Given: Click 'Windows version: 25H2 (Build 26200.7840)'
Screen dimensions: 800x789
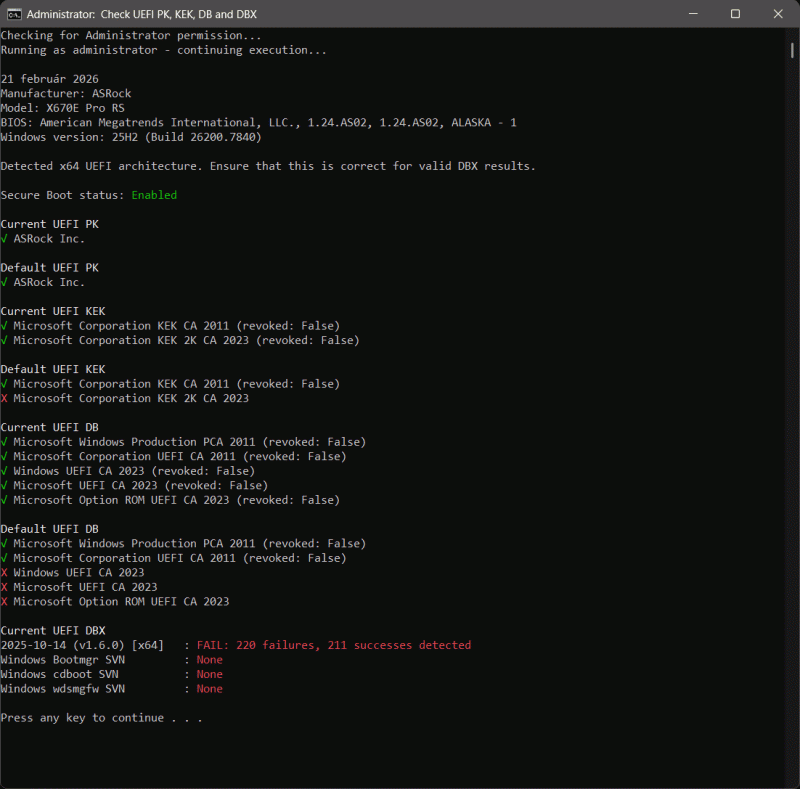Looking at the screenshot, I should tap(131, 137).
